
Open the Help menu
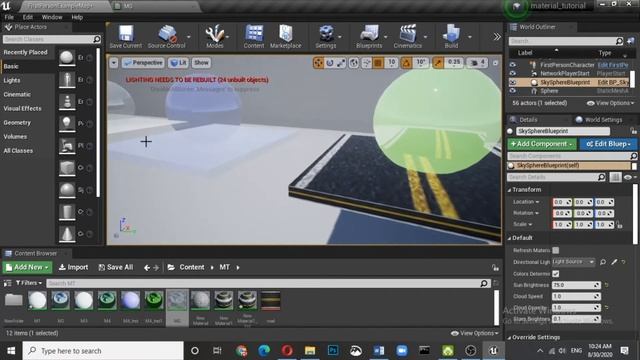pyautogui.click(x=77, y=17)
